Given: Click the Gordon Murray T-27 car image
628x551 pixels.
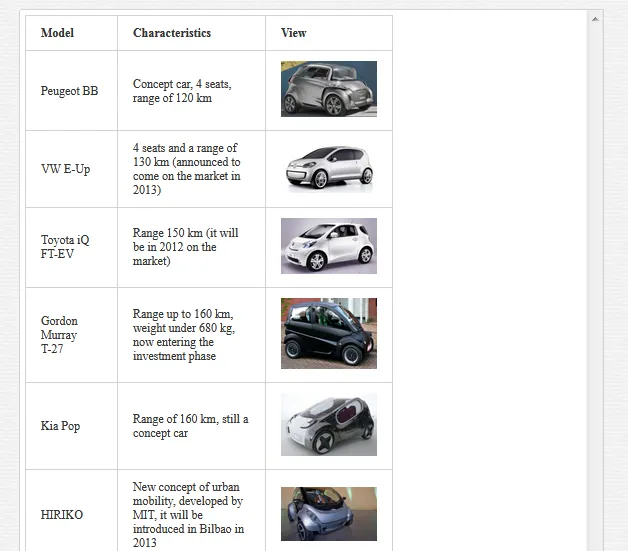Looking at the screenshot, I should (x=329, y=333).
